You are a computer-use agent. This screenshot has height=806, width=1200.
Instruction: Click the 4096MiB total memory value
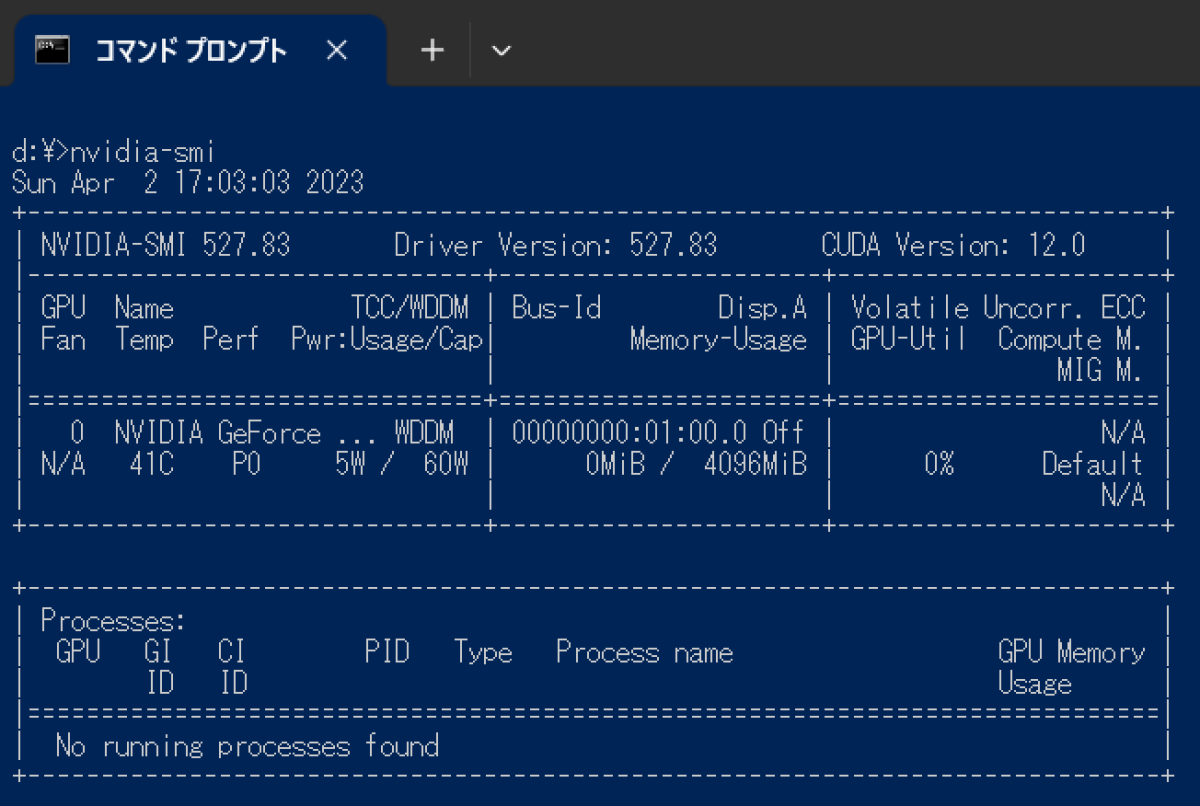pyautogui.click(x=755, y=465)
